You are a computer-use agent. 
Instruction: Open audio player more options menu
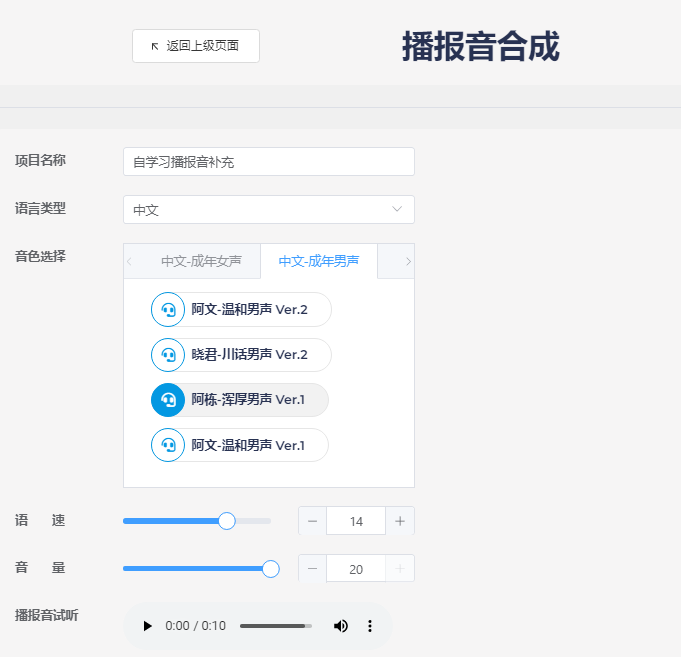coord(370,626)
